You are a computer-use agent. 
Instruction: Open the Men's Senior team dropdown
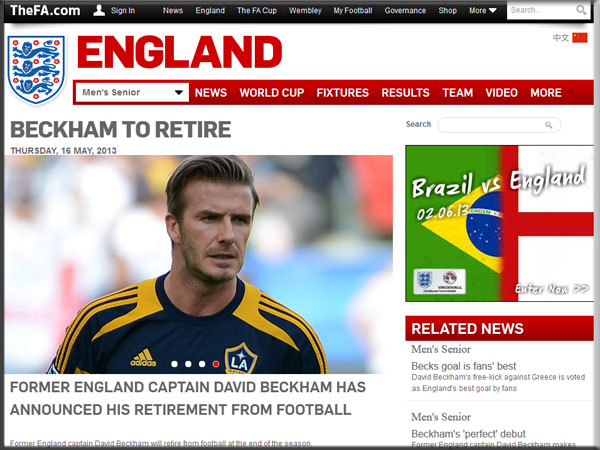pyautogui.click(x=132, y=93)
